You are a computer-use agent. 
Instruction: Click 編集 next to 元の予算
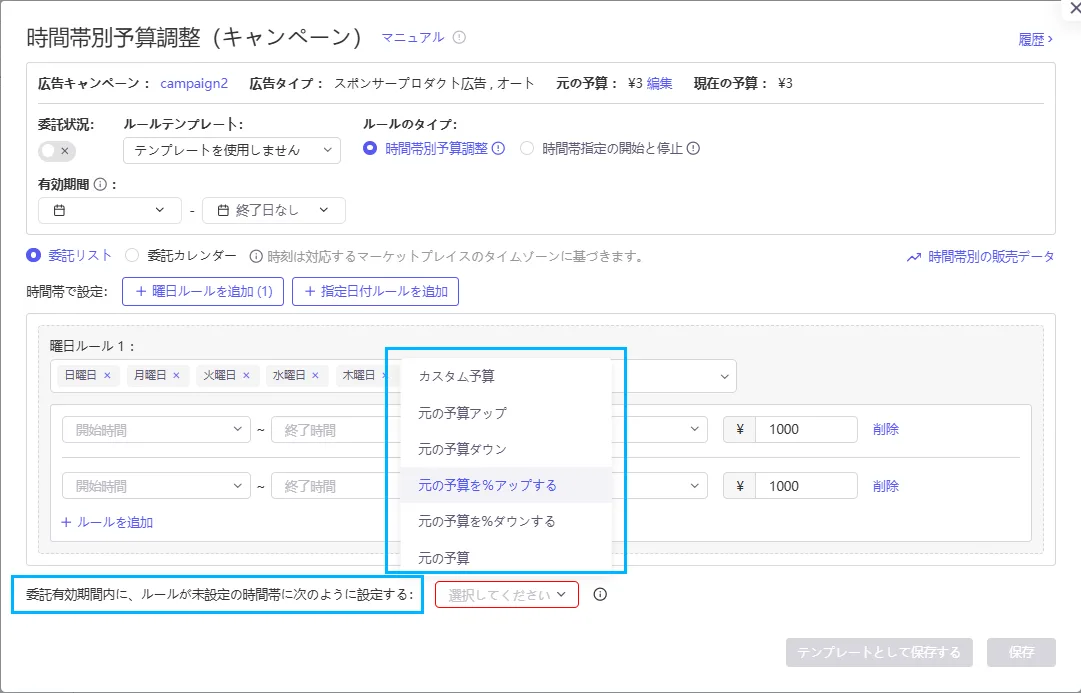pos(659,83)
